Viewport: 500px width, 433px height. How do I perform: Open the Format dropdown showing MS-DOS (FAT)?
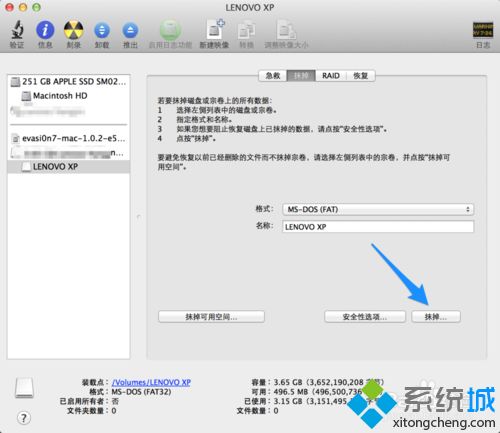pyautogui.click(x=378, y=209)
